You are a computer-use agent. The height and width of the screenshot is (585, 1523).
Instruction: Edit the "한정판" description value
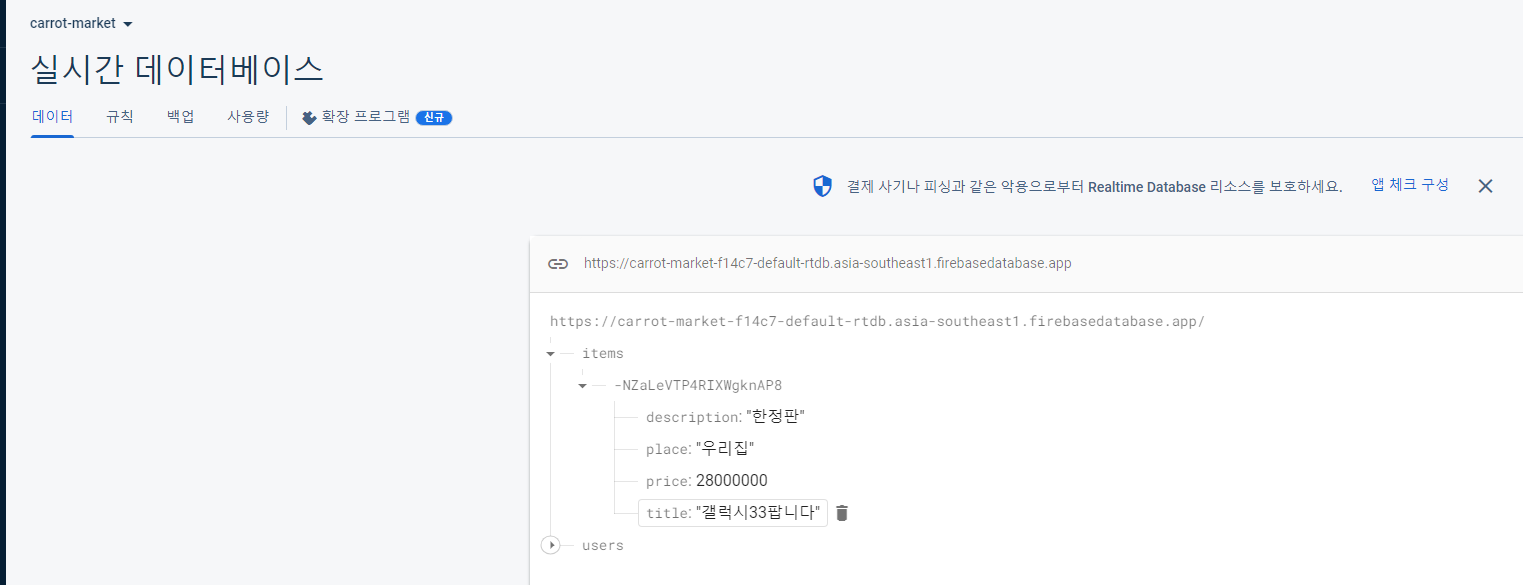point(775,417)
